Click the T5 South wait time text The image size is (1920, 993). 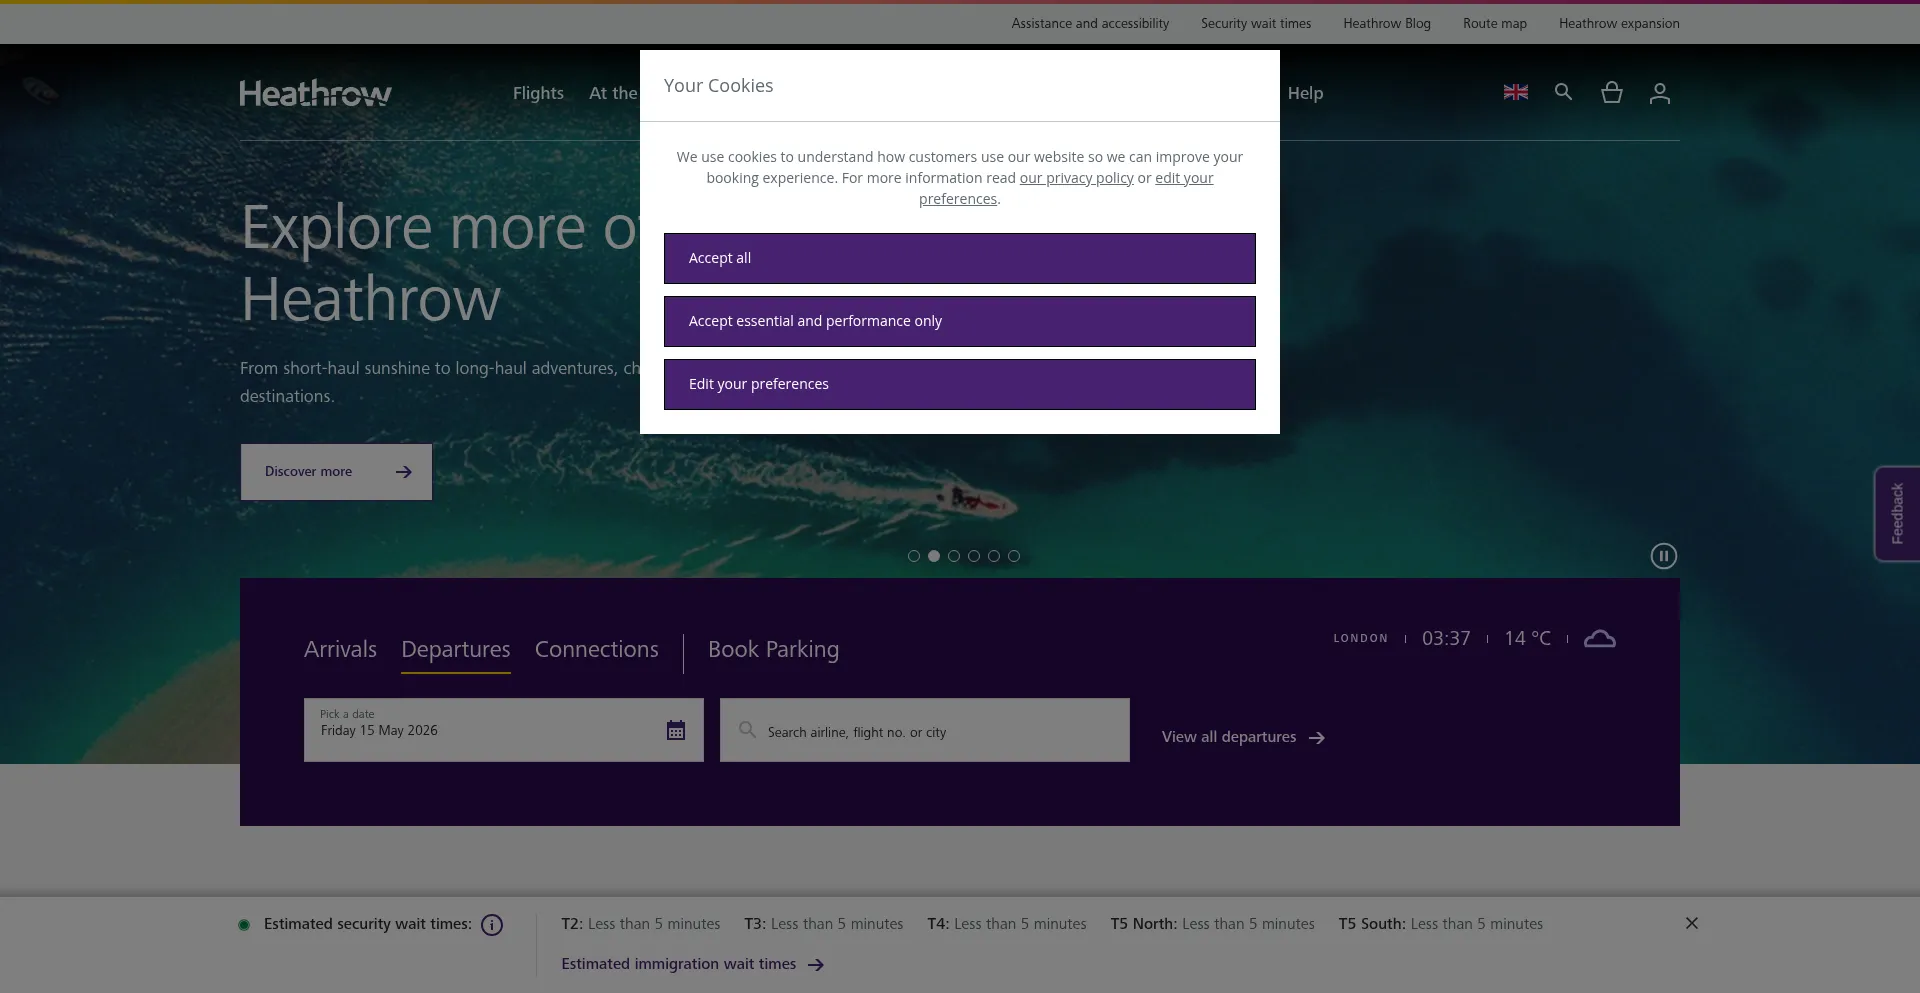[x=1441, y=924]
